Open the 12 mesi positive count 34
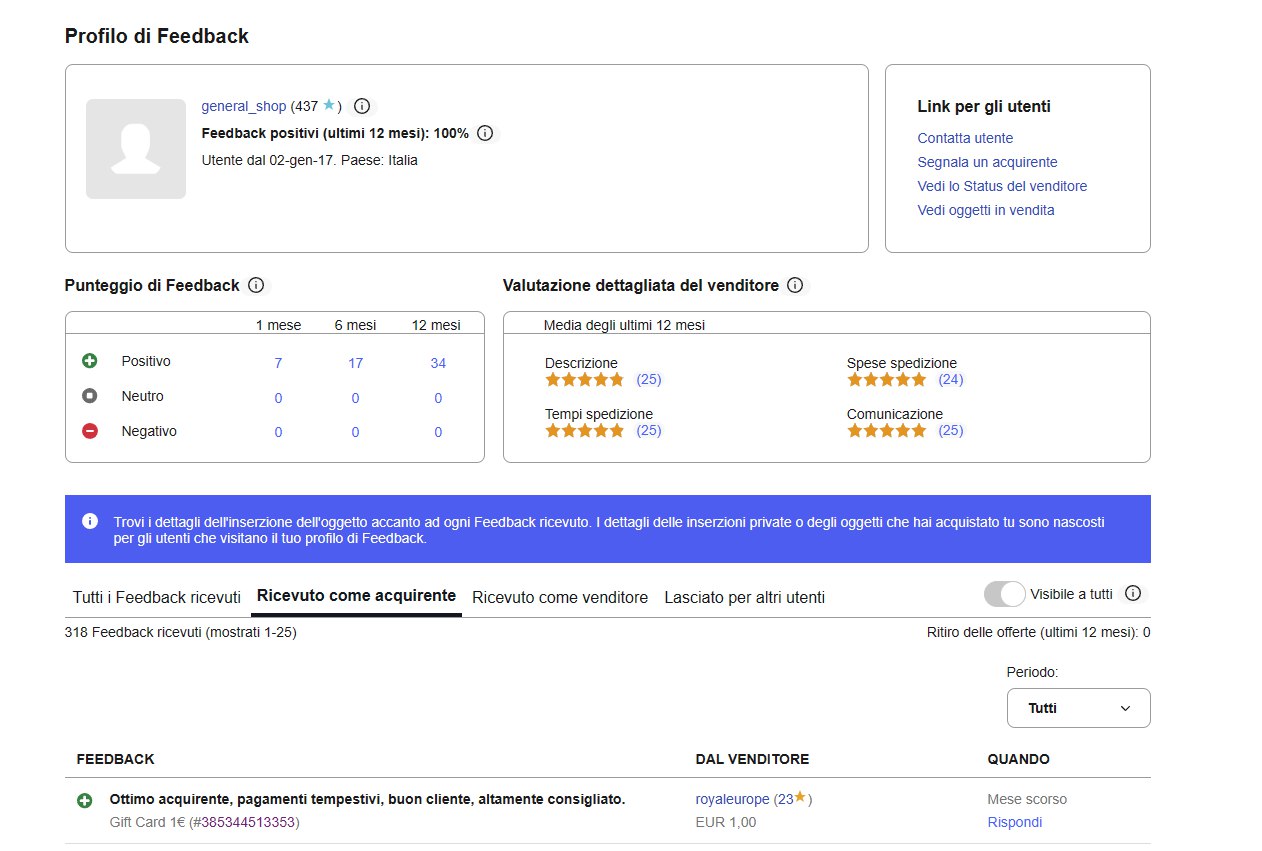The image size is (1262, 851). [x=438, y=363]
